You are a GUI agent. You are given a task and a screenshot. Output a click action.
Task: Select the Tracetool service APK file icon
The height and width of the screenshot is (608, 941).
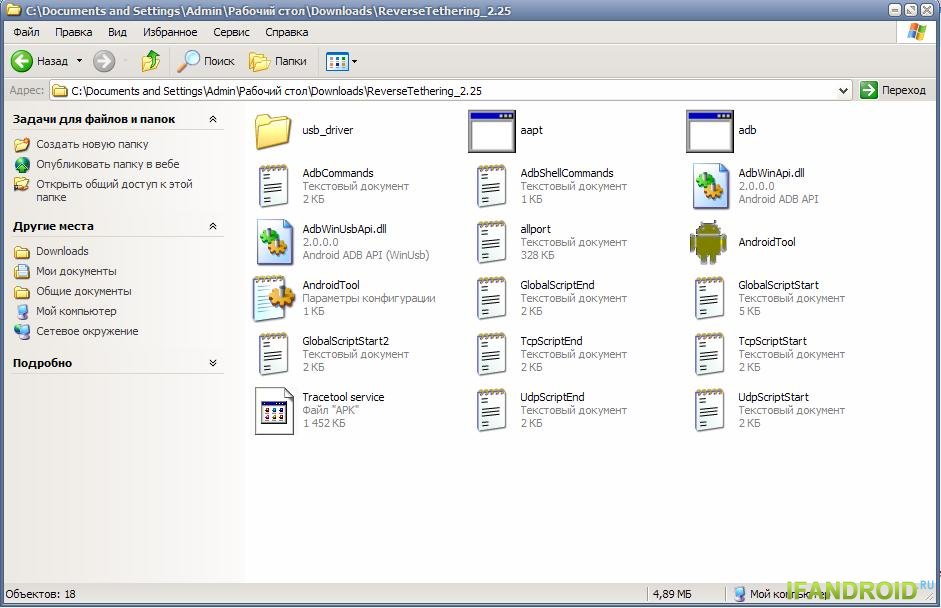click(x=274, y=410)
